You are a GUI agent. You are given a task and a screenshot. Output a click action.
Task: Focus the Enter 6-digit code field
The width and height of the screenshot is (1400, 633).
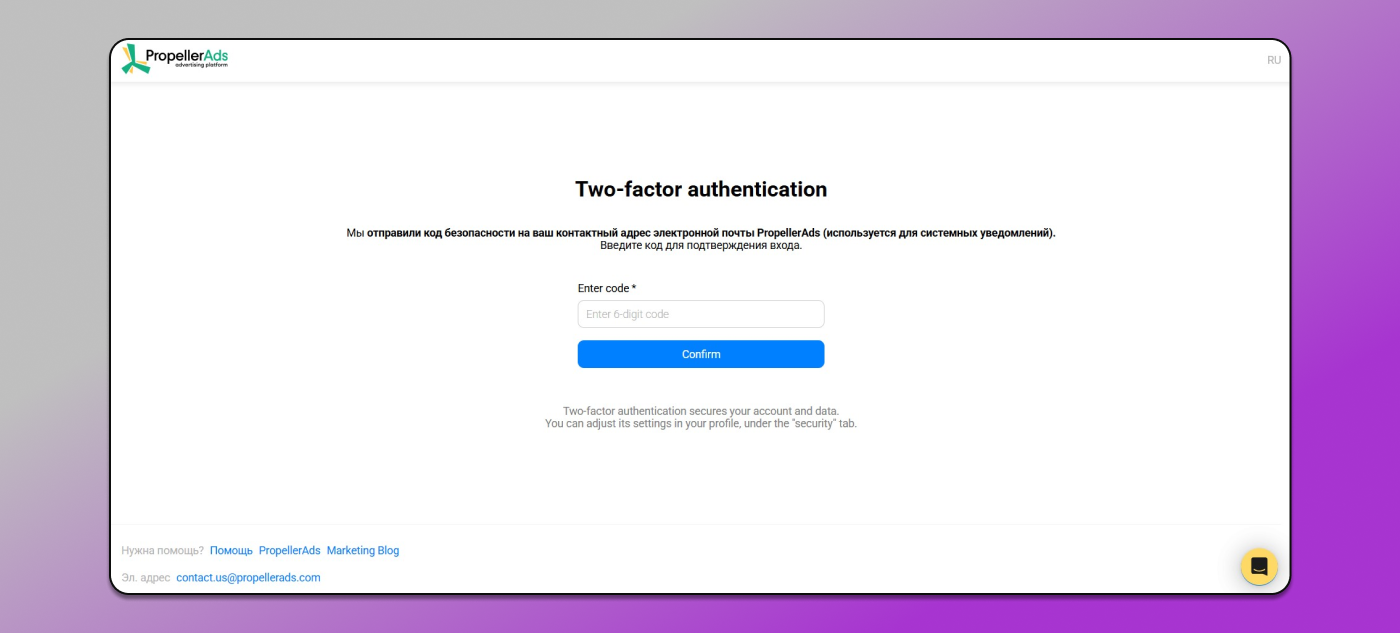tap(700, 314)
